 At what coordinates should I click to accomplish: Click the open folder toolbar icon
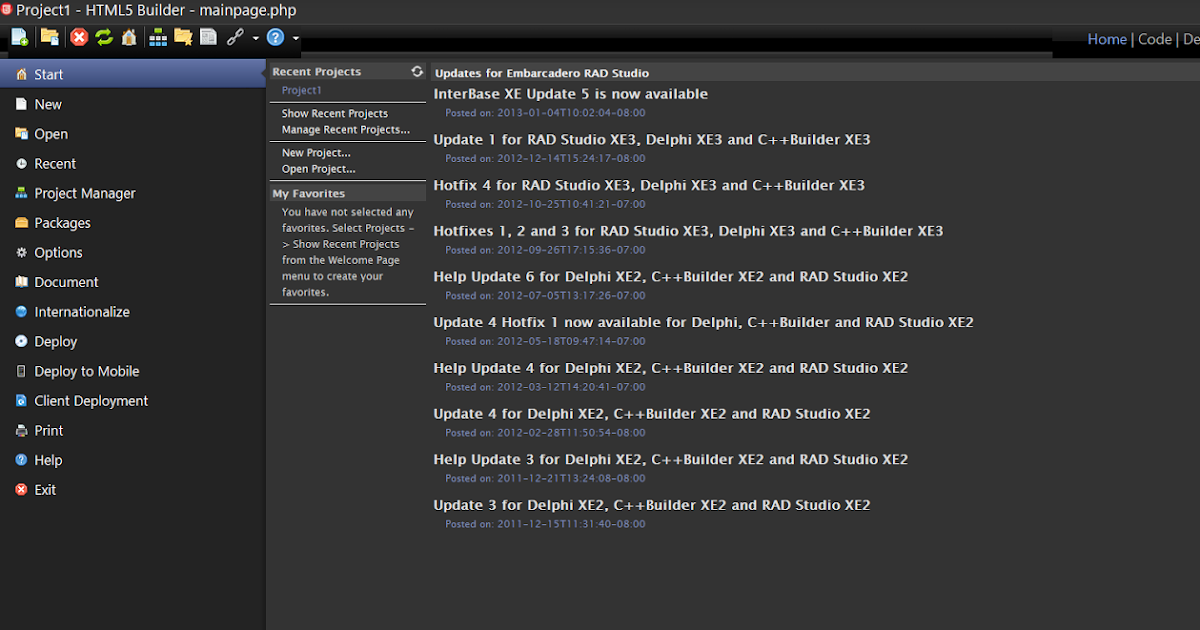pos(49,38)
